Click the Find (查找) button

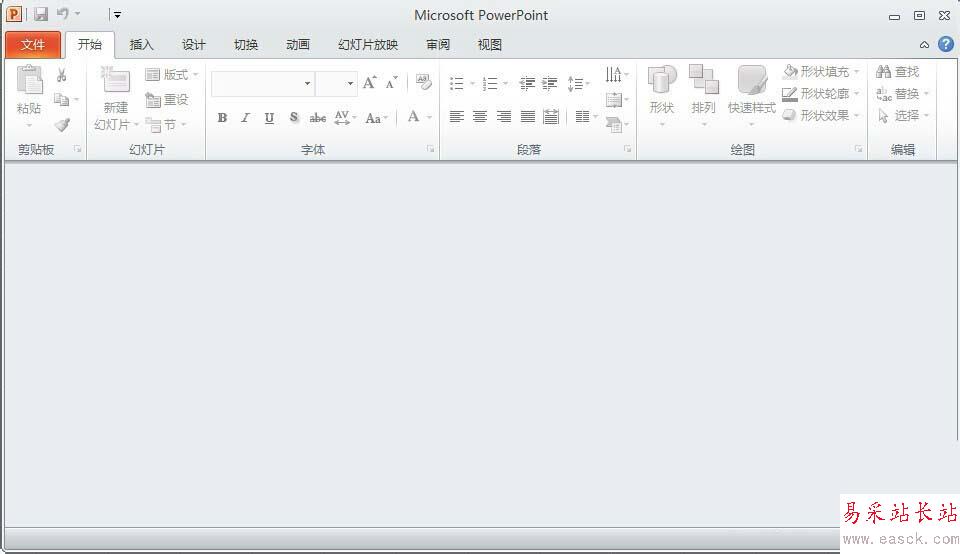(x=898, y=72)
